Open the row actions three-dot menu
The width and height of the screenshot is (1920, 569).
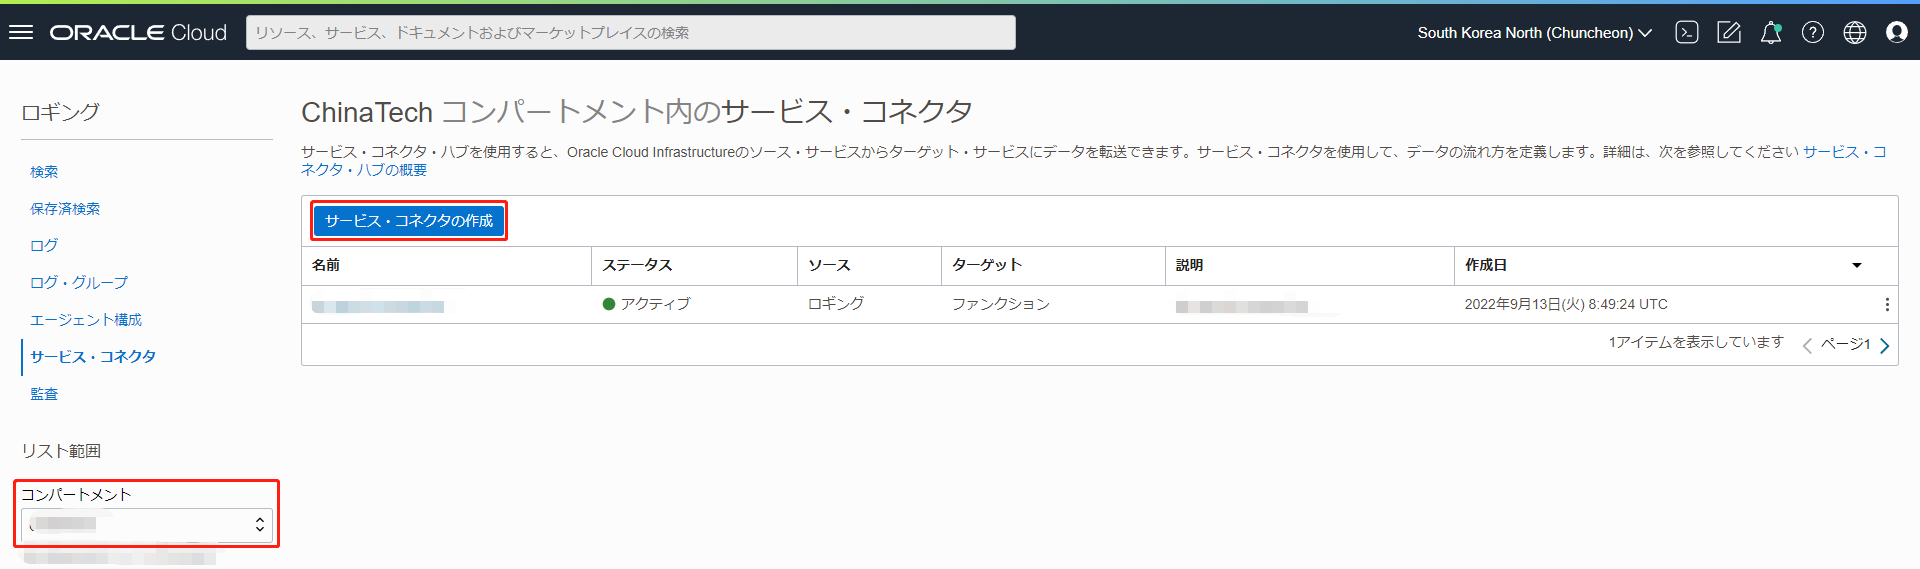point(1887,305)
